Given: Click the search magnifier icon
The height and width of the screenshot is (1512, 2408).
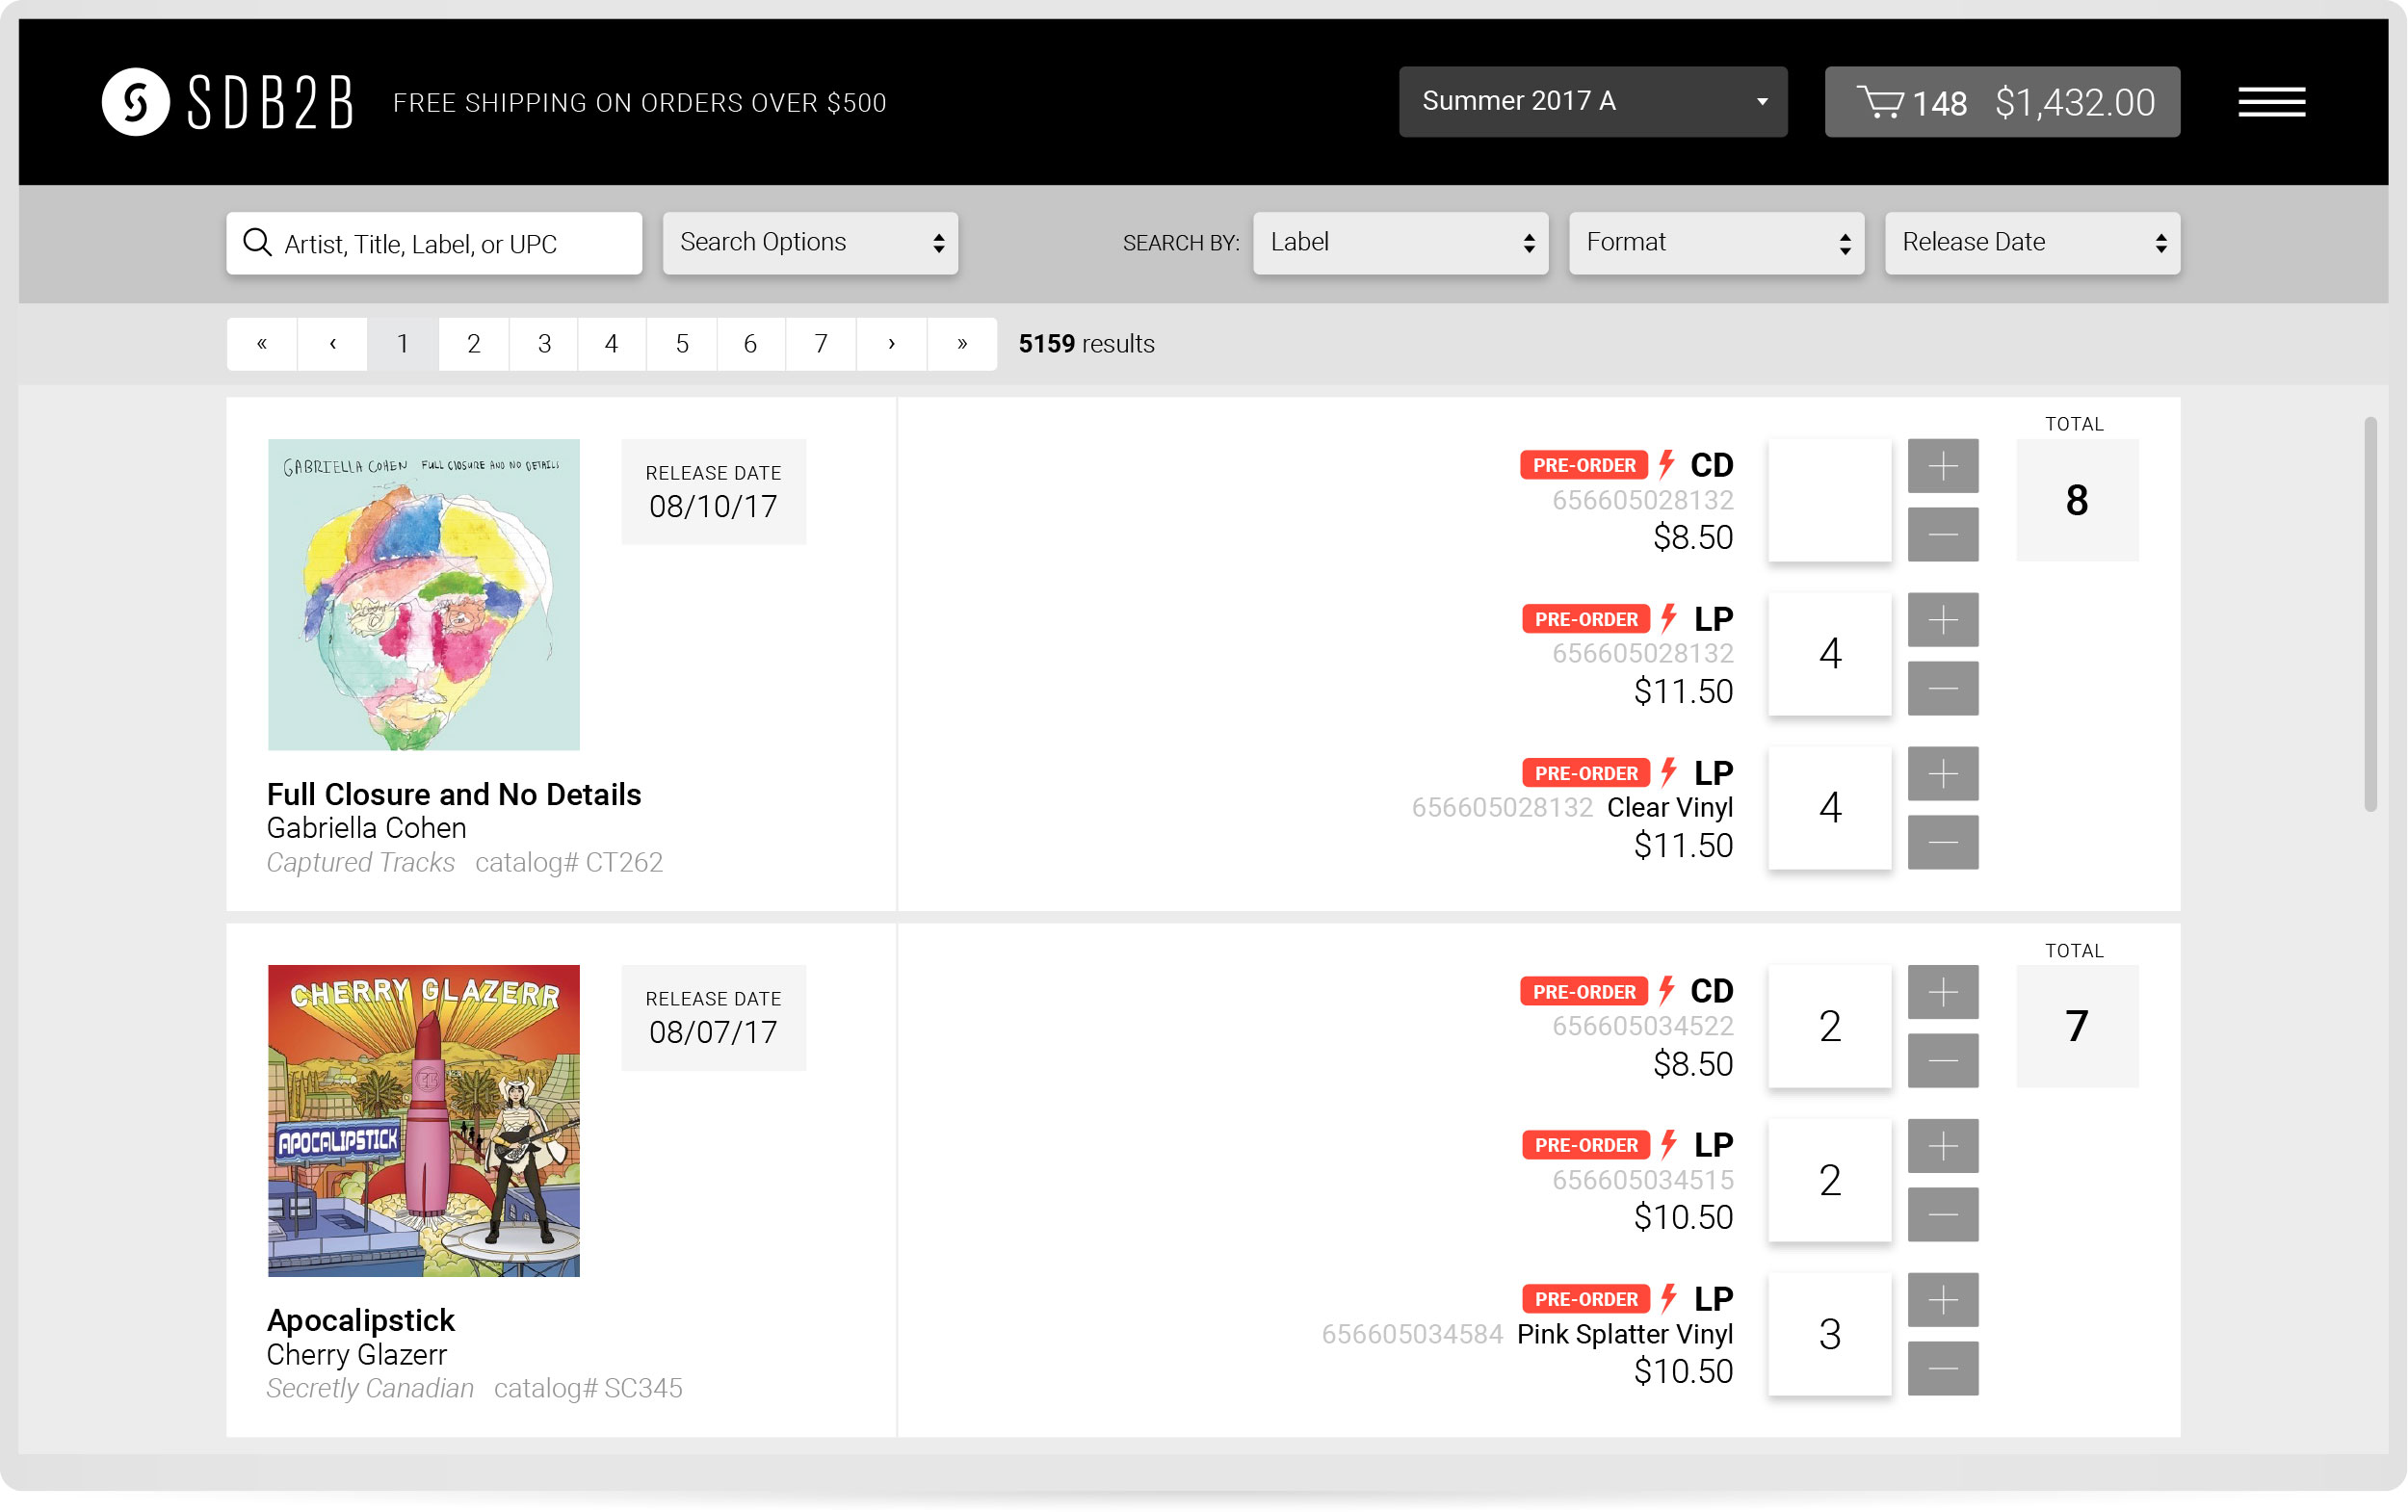Looking at the screenshot, I should [x=257, y=243].
